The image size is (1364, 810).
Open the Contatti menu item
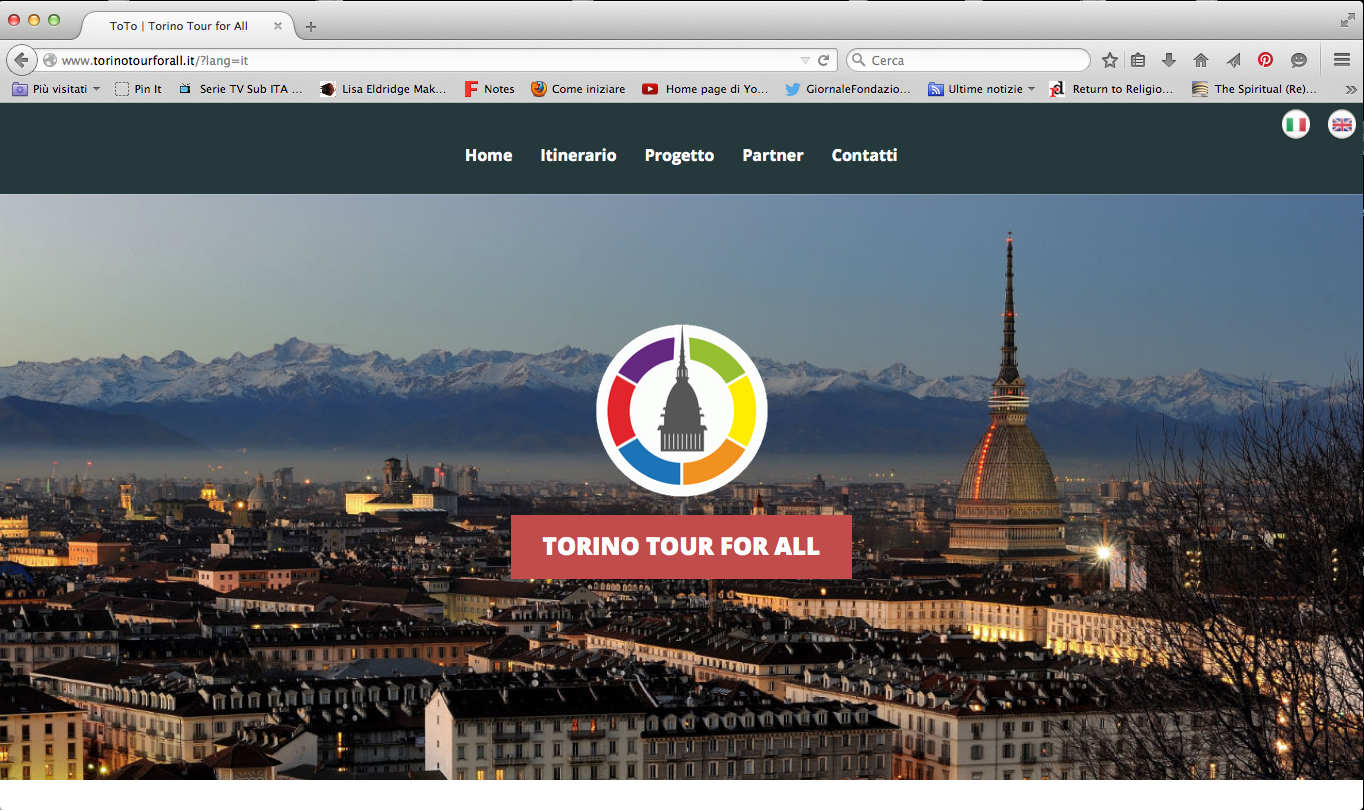(864, 155)
